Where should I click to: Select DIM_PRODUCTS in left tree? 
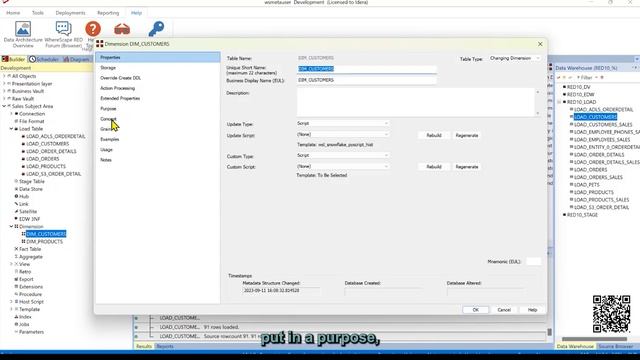pyautogui.click(x=44, y=242)
